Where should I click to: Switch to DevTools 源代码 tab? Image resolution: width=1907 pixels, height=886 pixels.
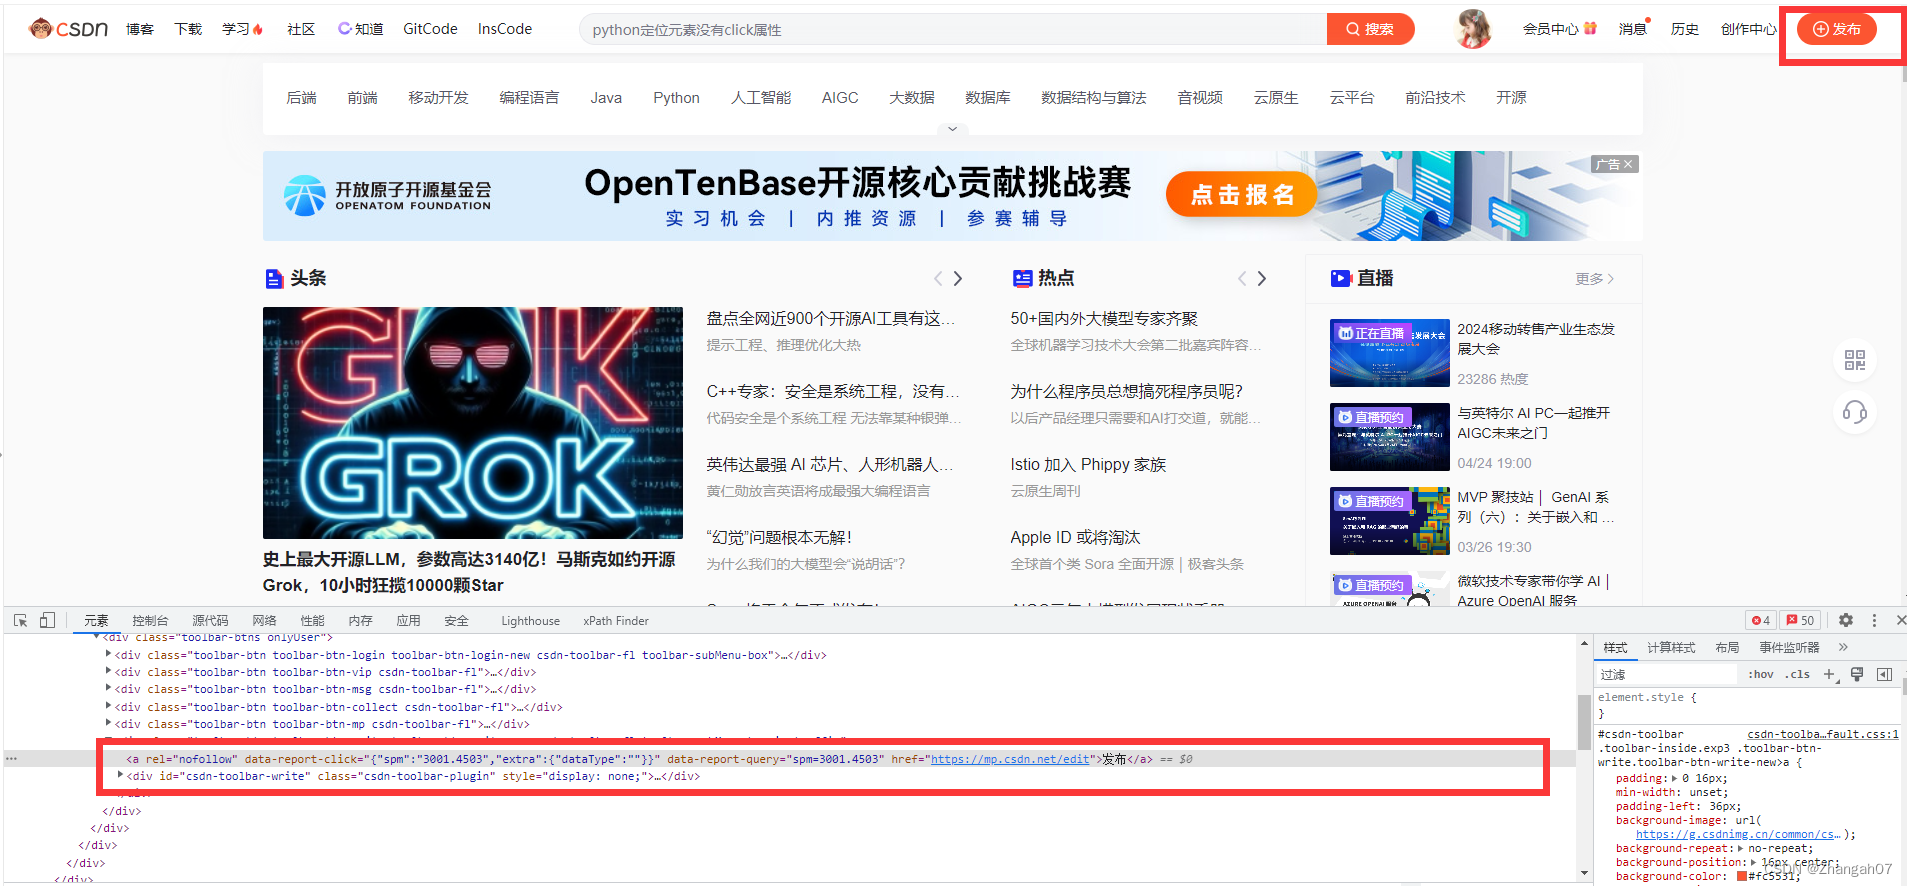click(x=210, y=621)
